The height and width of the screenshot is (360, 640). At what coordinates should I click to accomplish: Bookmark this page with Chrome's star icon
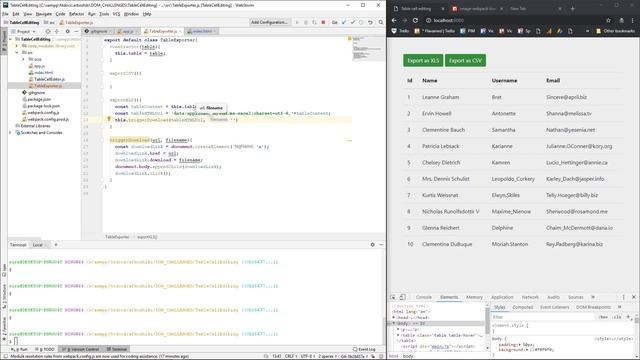pos(608,20)
